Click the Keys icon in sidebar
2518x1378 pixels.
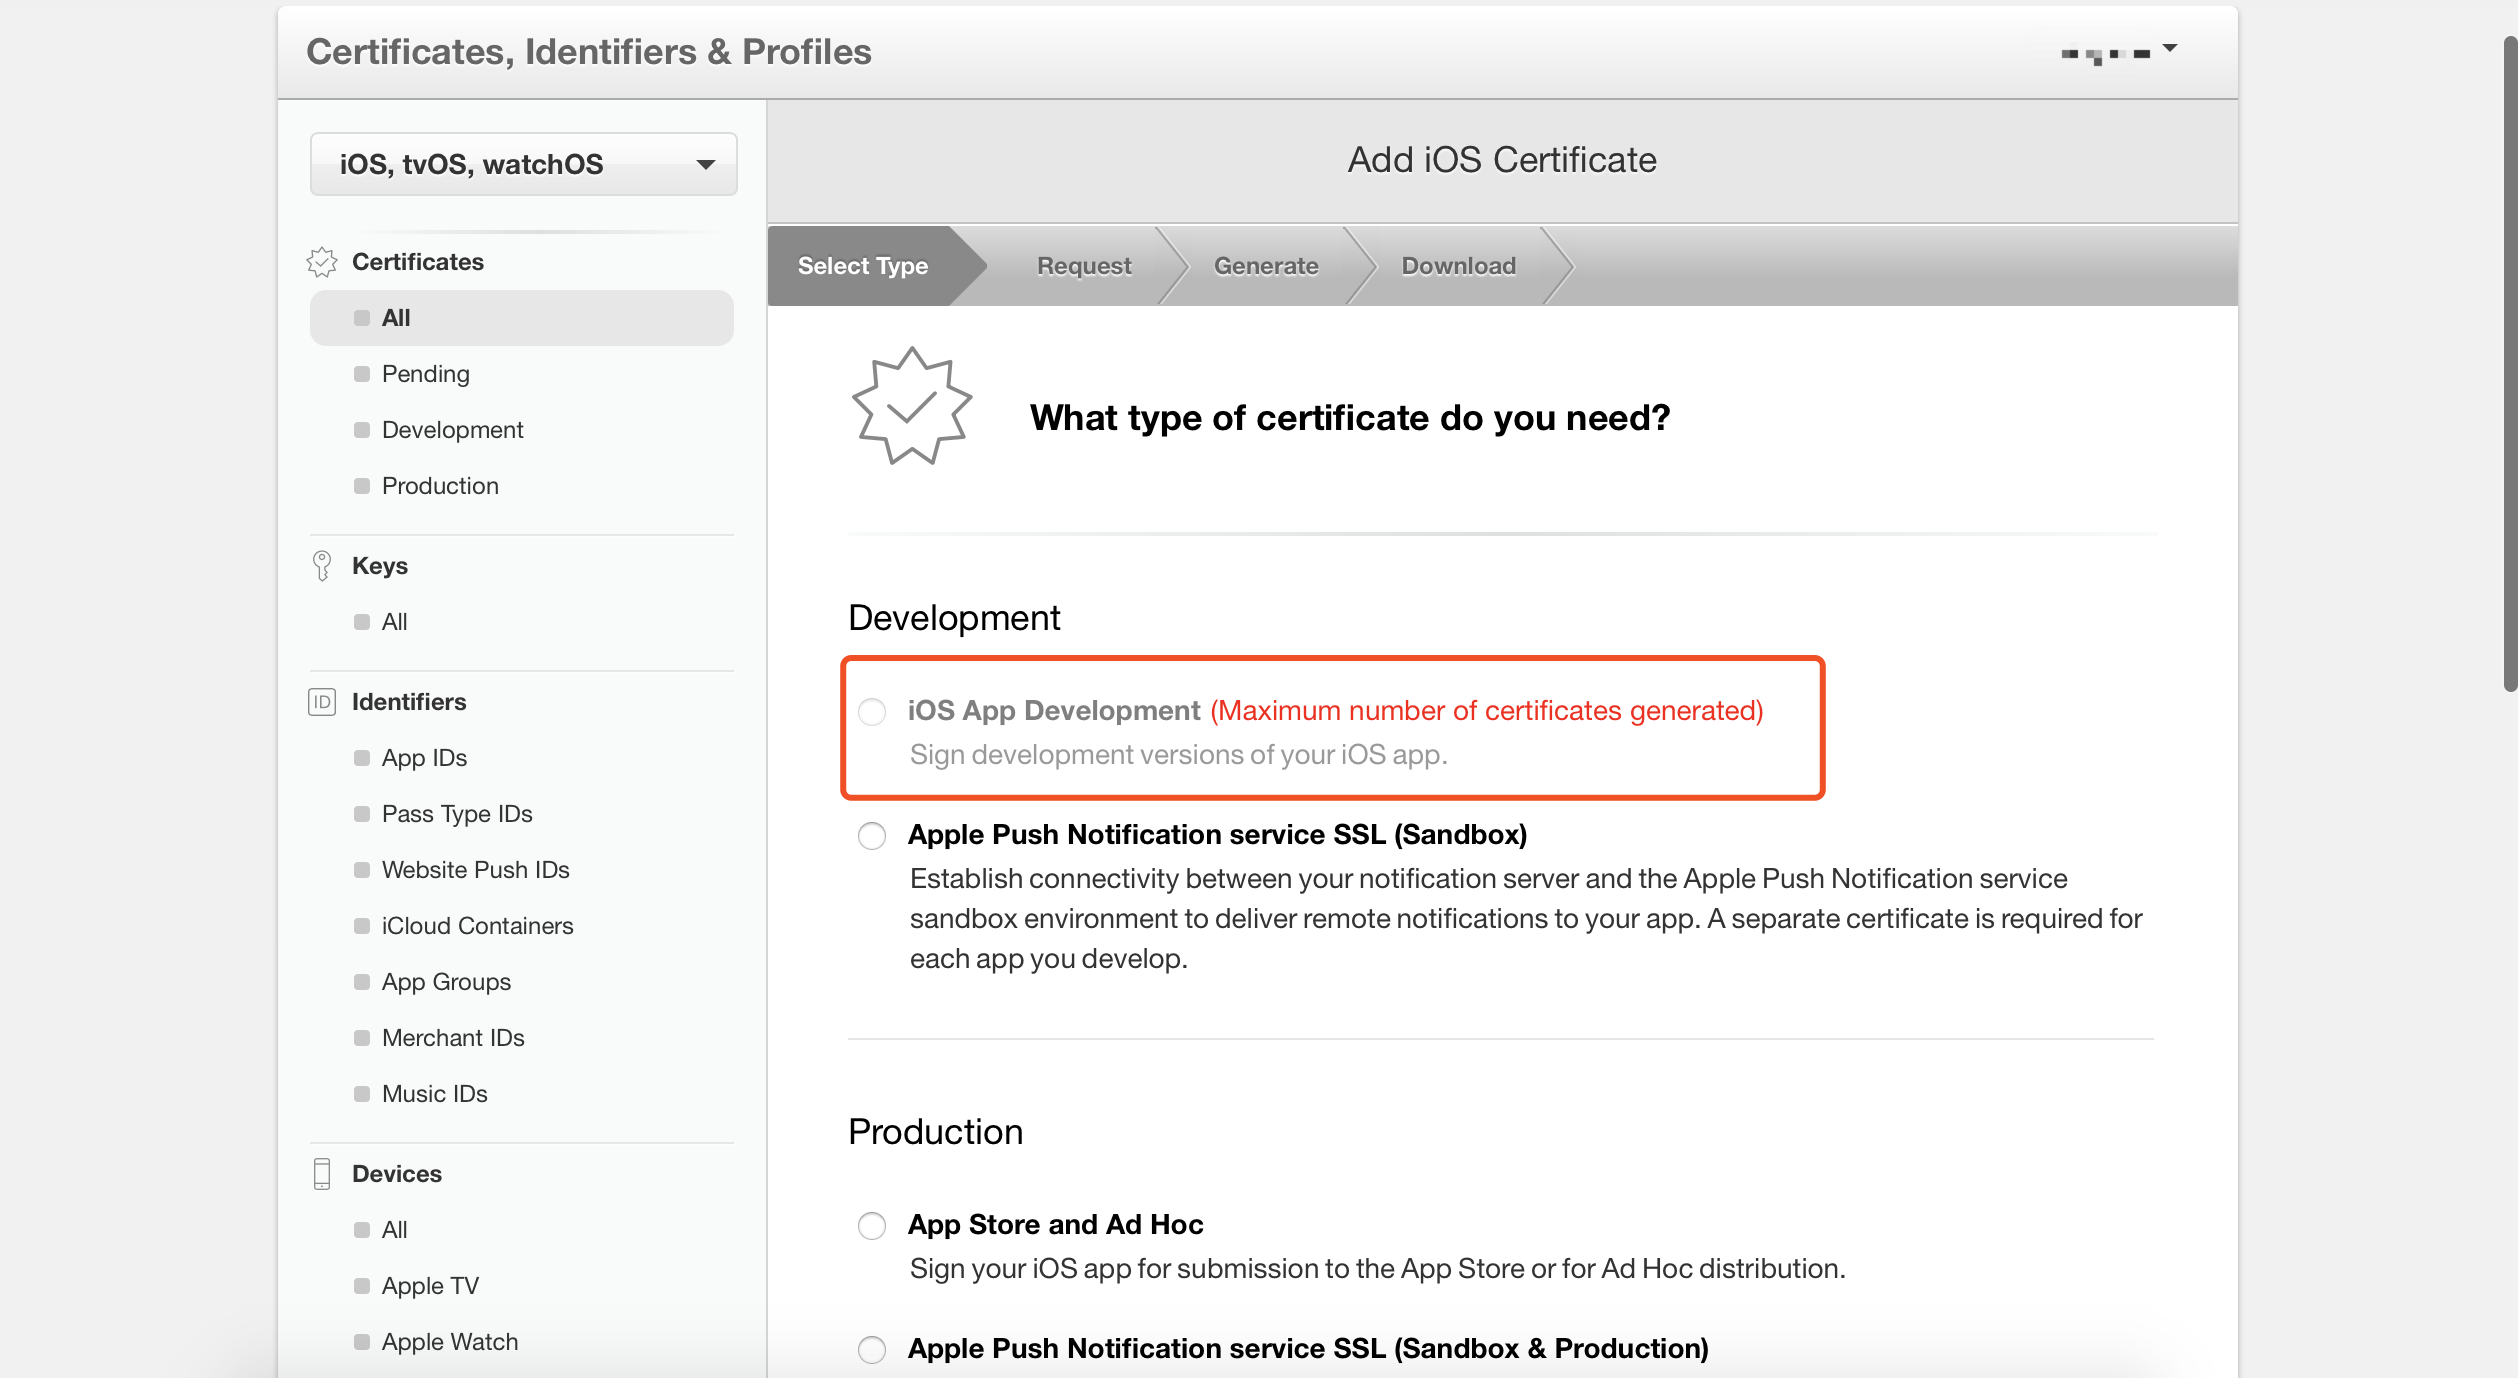(321, 566)
